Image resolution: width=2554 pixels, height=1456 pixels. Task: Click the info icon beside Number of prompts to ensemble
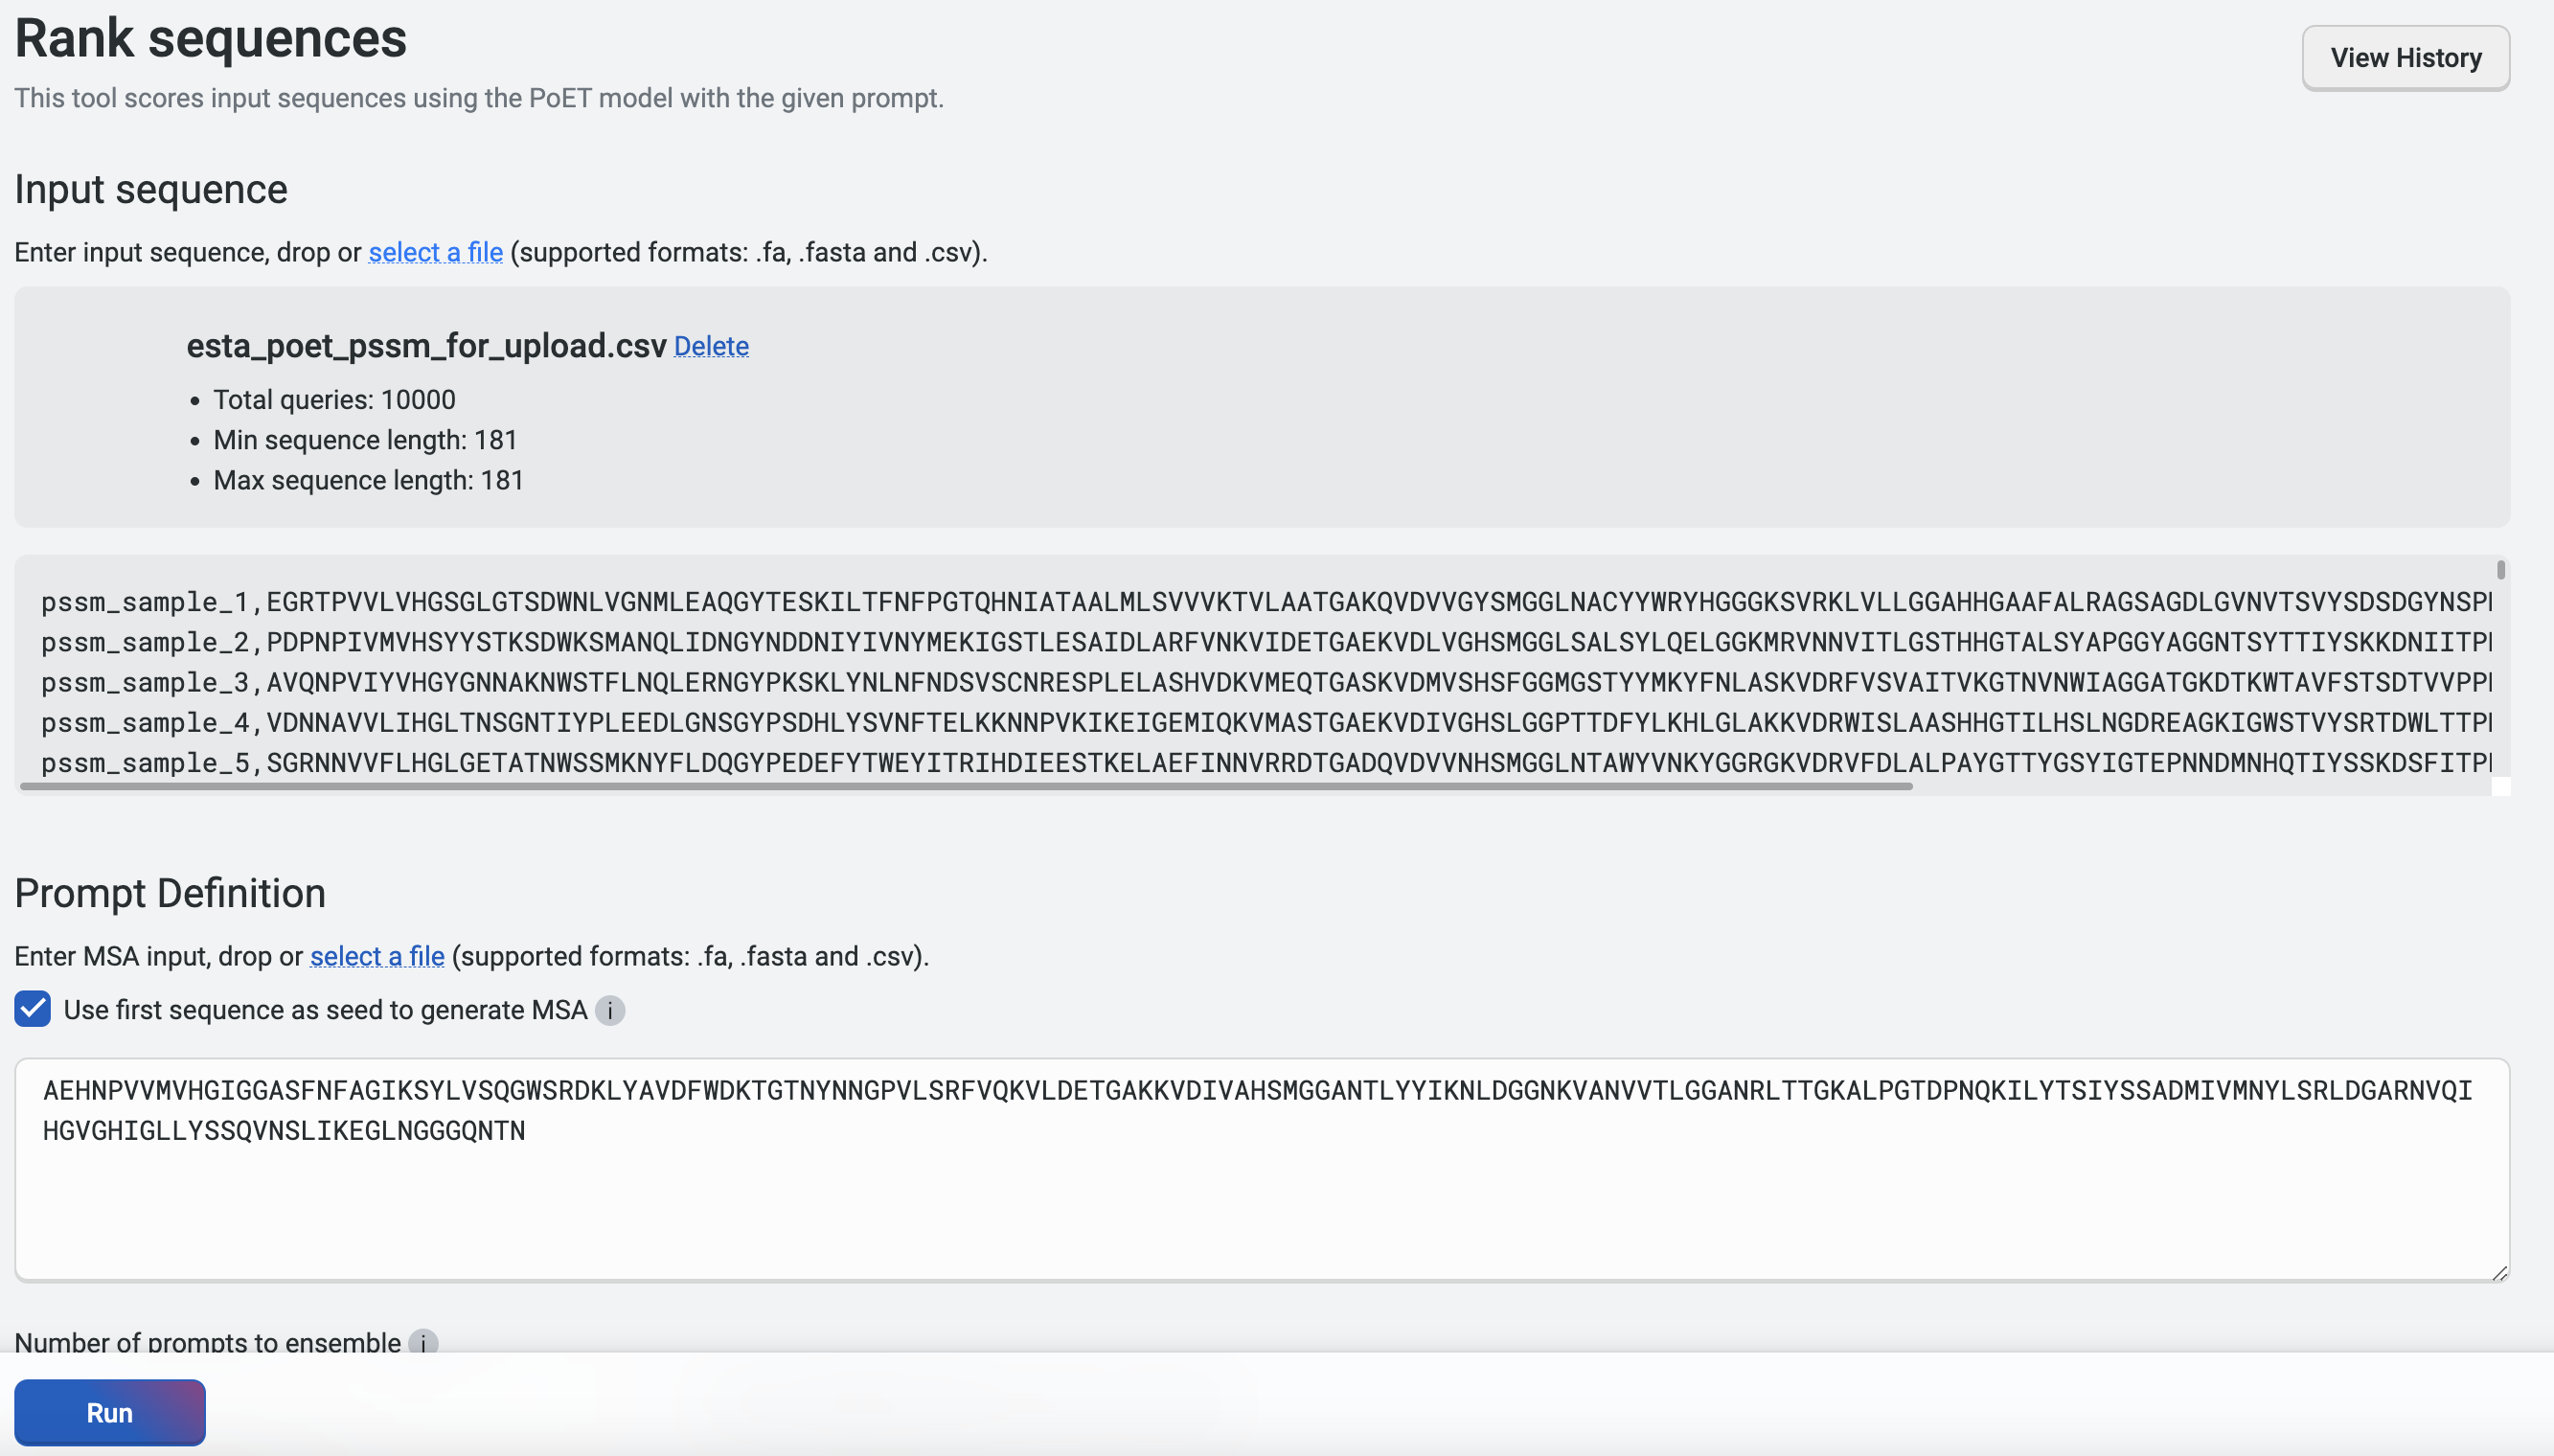pos(424,1343)
